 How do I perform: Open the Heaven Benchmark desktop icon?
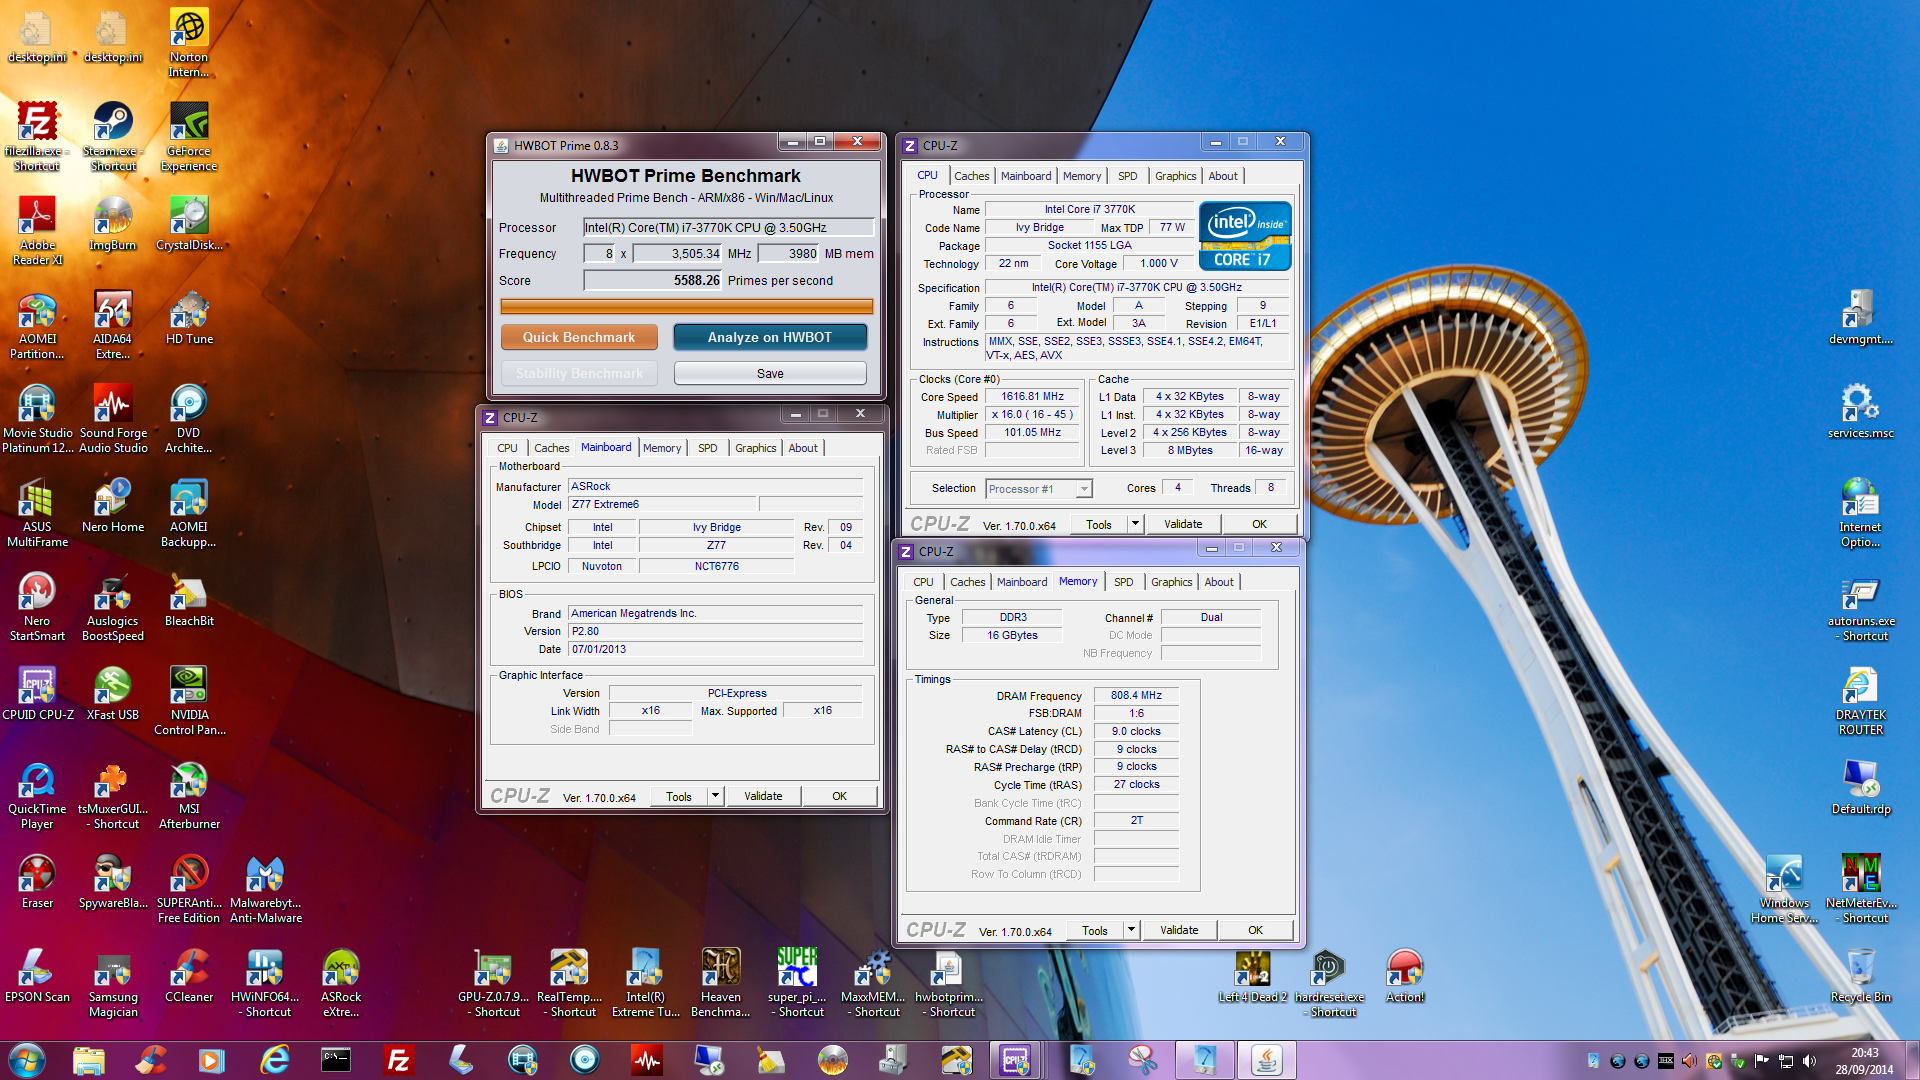[721, 982]
